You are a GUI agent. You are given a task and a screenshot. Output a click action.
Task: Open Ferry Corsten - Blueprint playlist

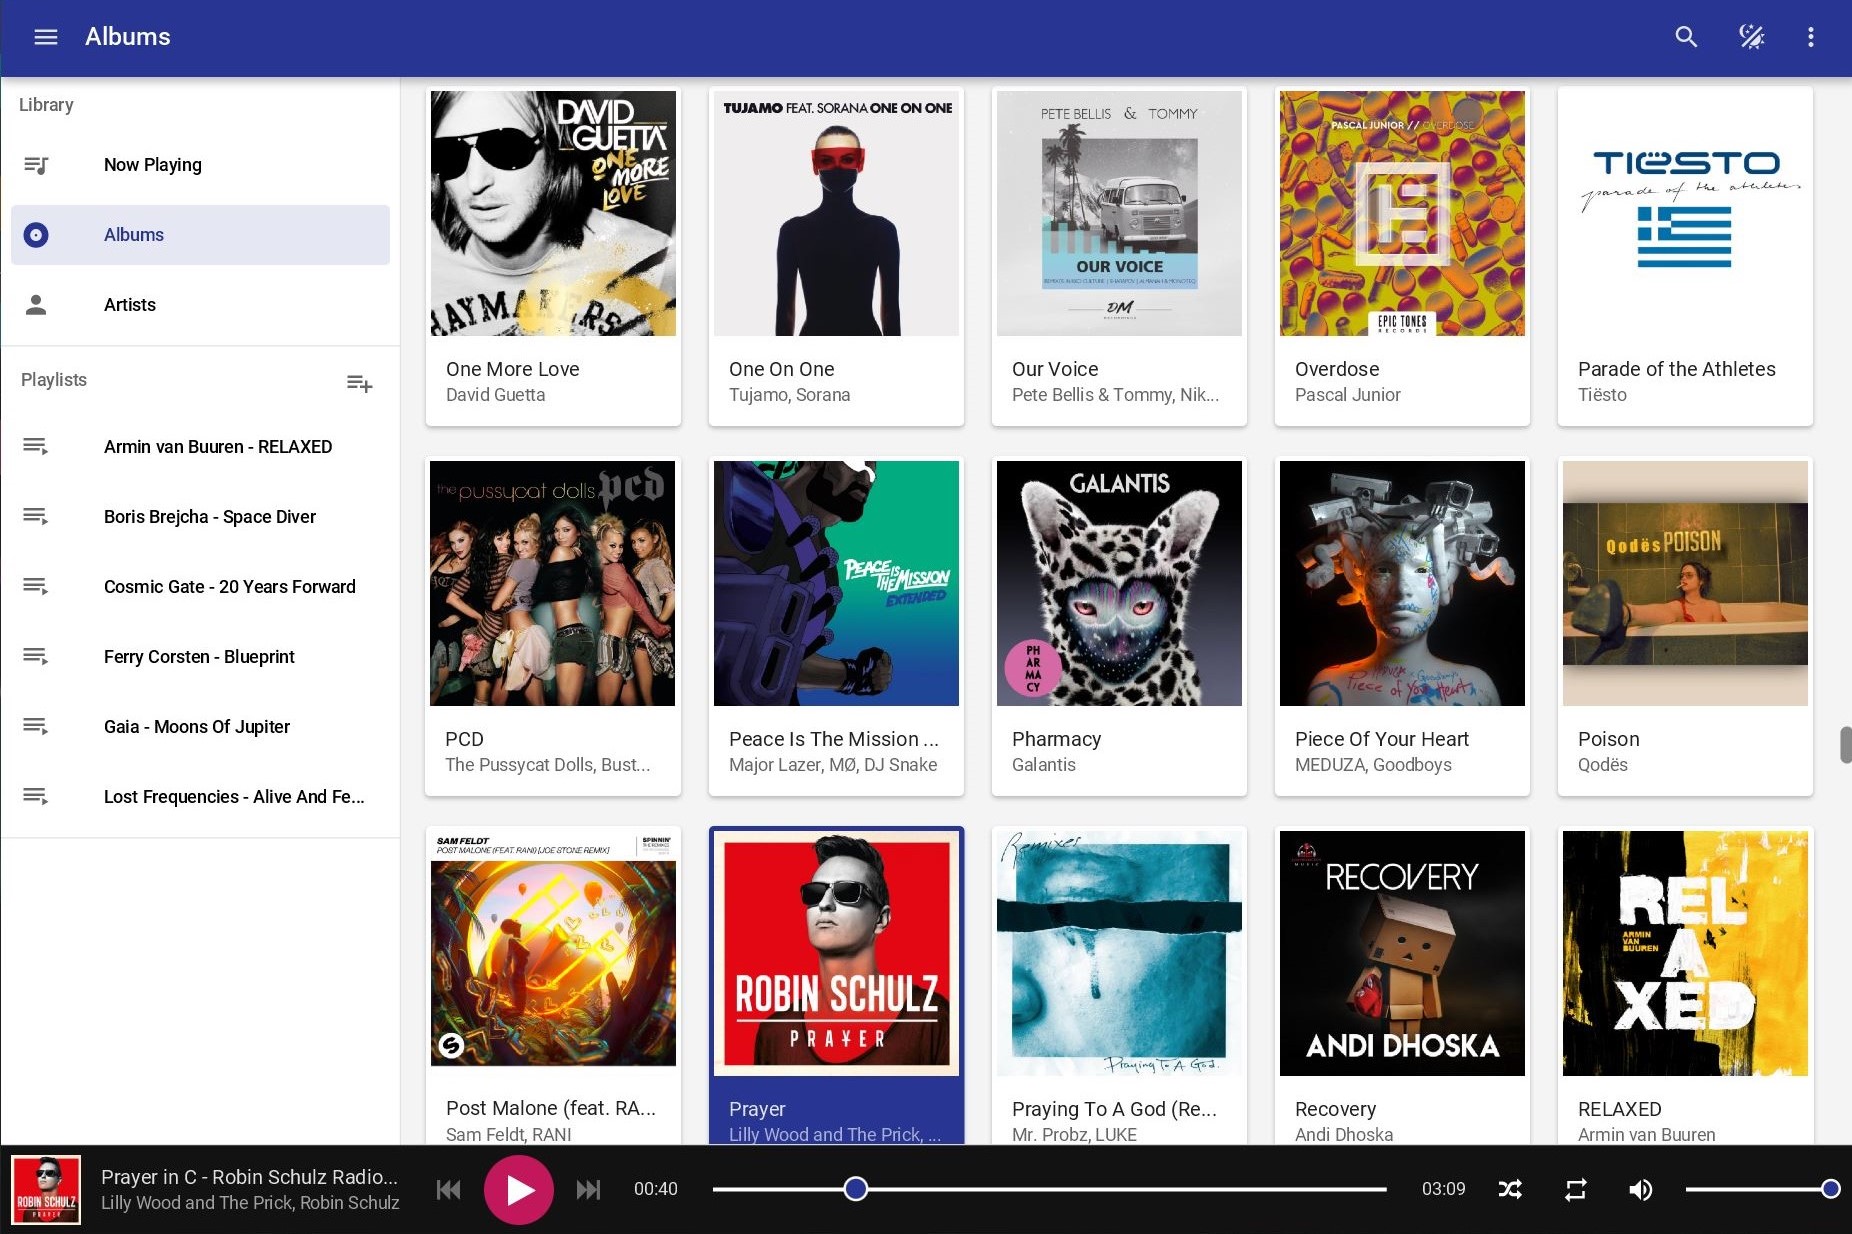click(200, 656)
